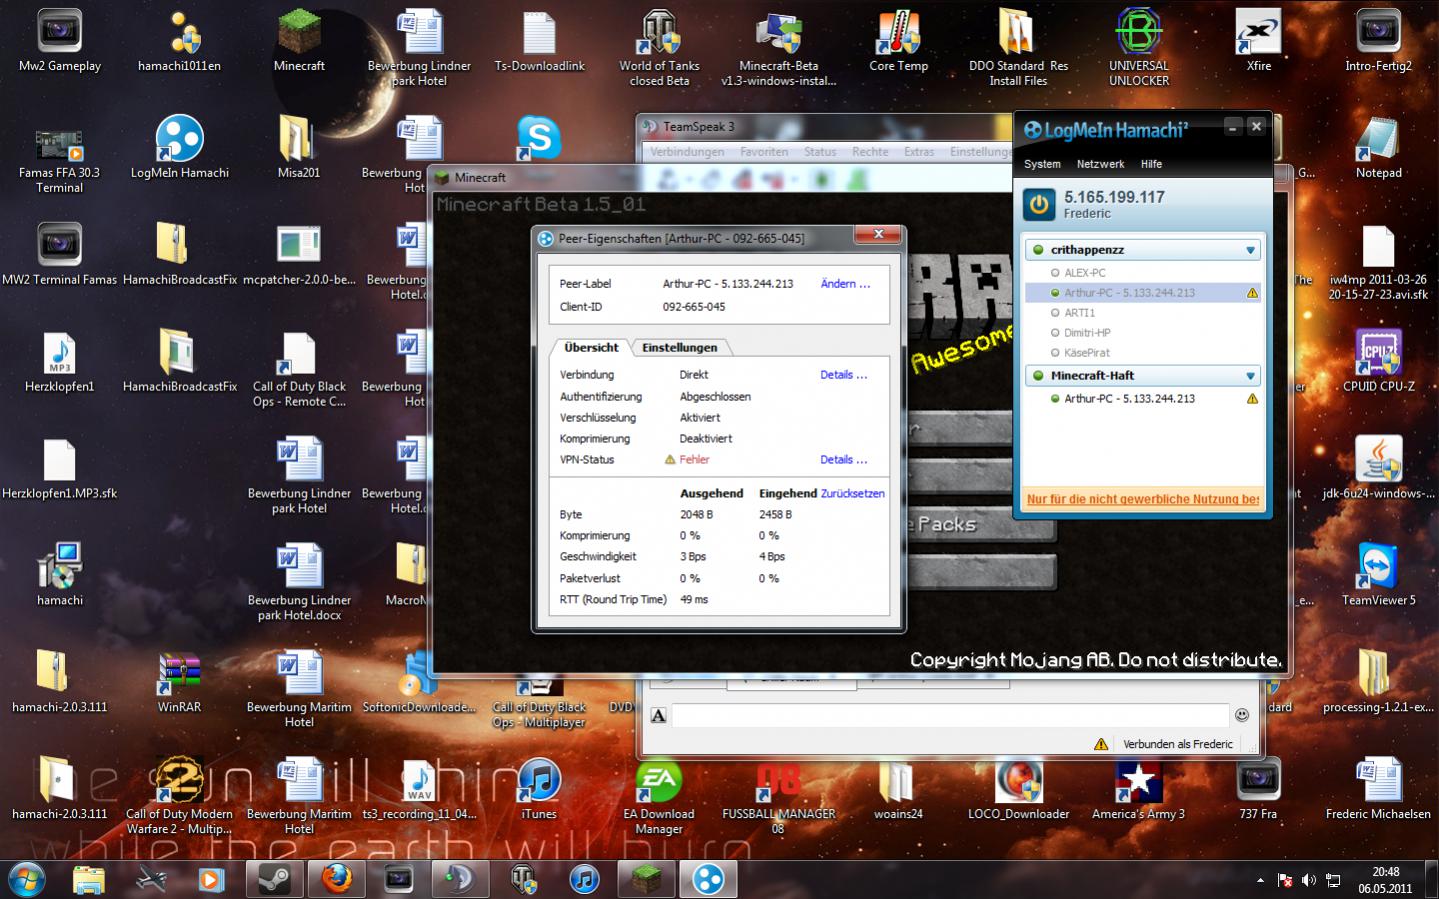Open the Hamachi Netzwerk menu
Viewport: 1439px width, 899px height.
[x=1100, y=164]
